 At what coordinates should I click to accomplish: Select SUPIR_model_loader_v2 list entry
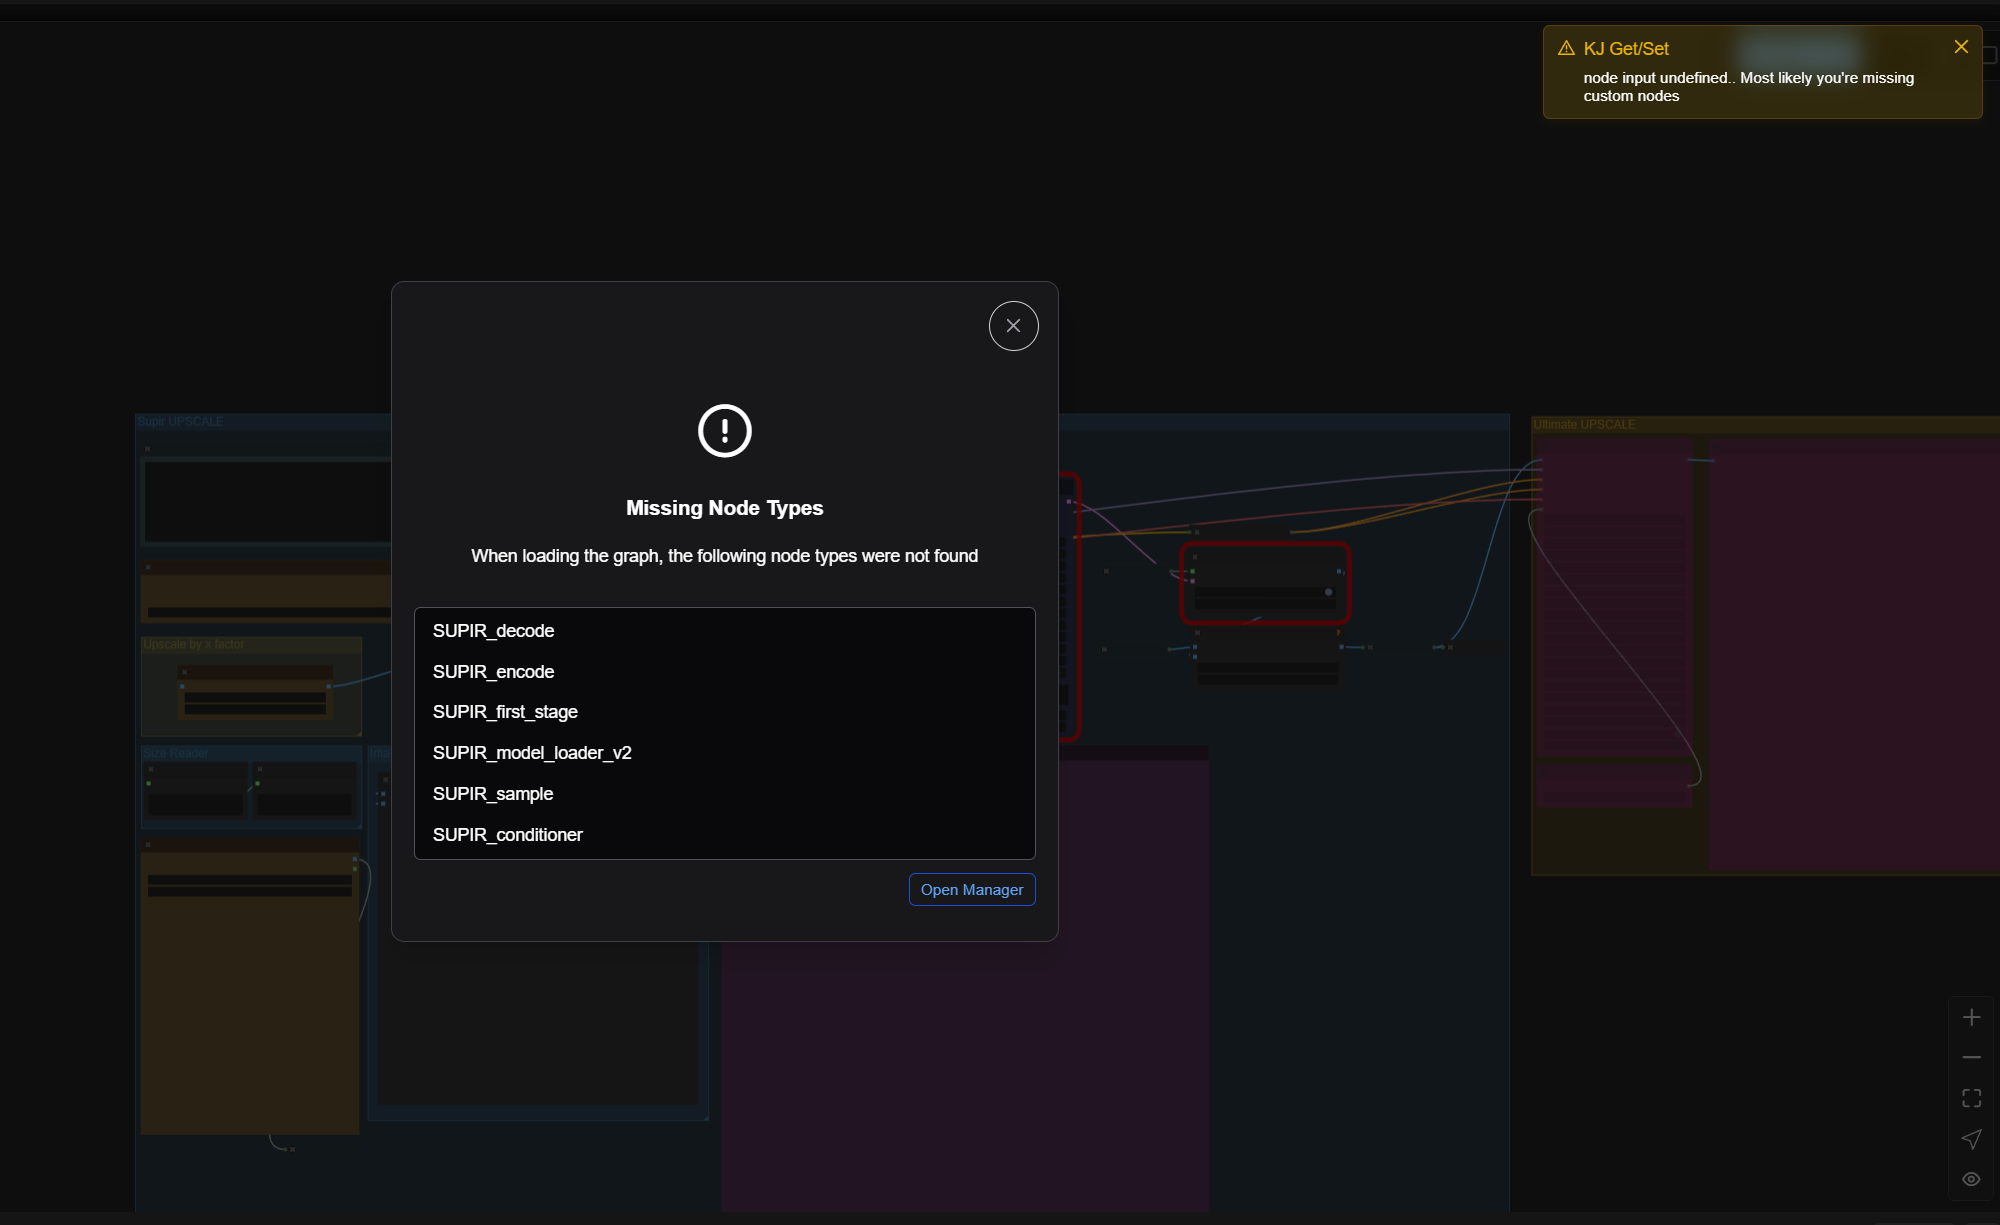pyautogui.click(x=532, y=753)
